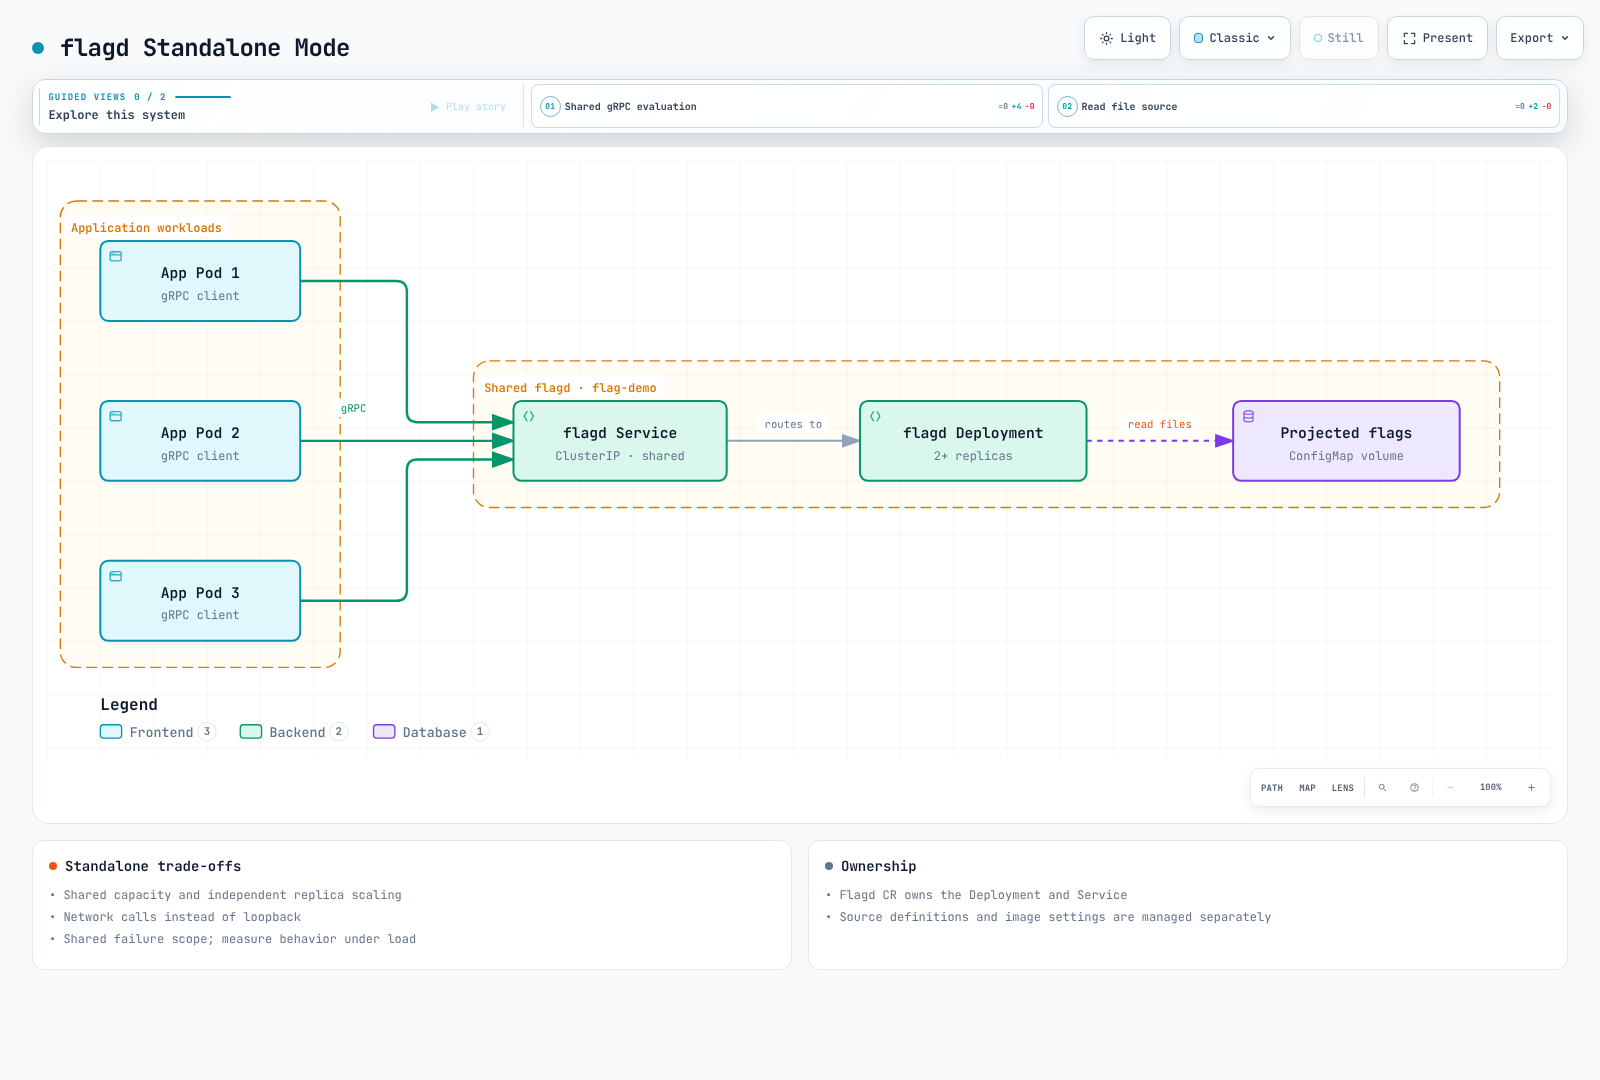Click the Legend heading
Image resolution: width=1600 pixels, height=1080 pixels.
tap(129, 705)
